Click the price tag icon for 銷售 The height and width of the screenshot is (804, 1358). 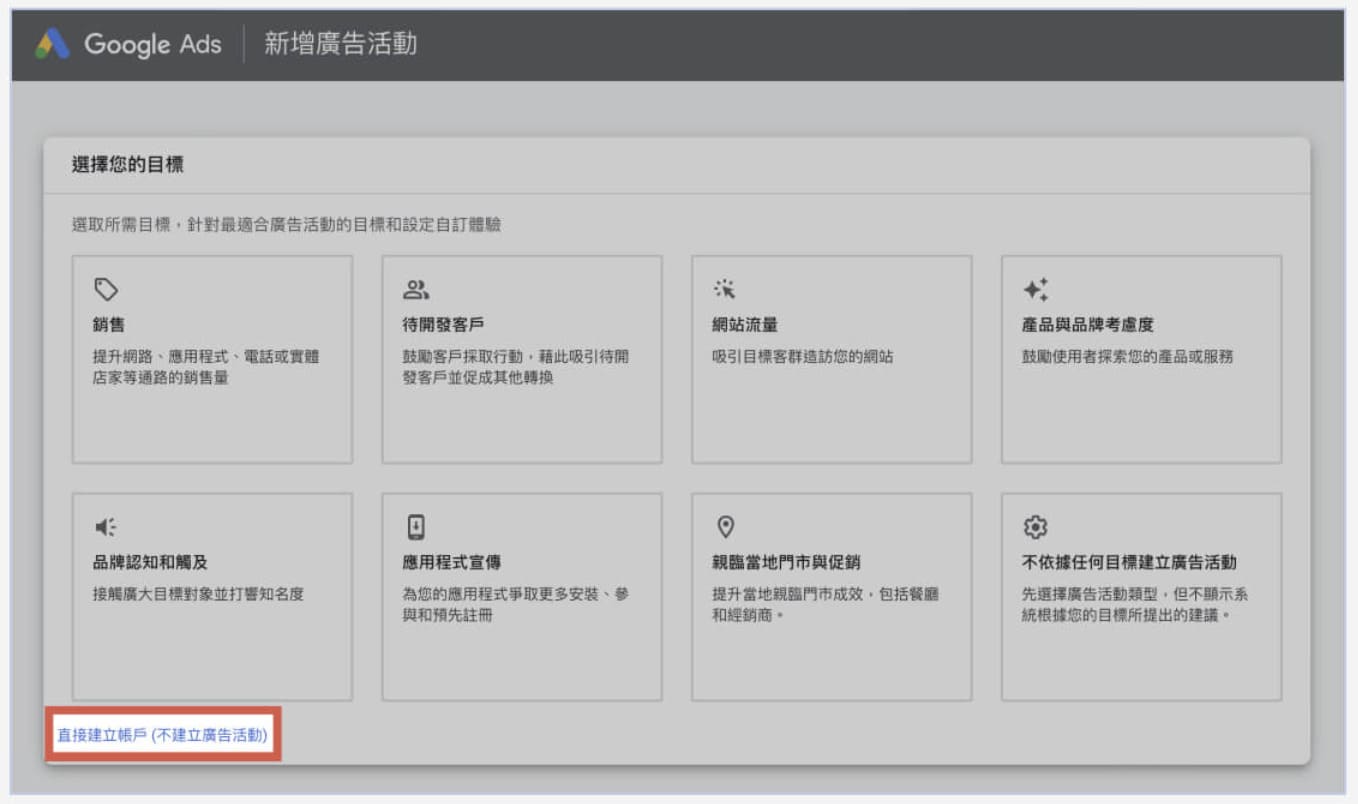(106, 290)
